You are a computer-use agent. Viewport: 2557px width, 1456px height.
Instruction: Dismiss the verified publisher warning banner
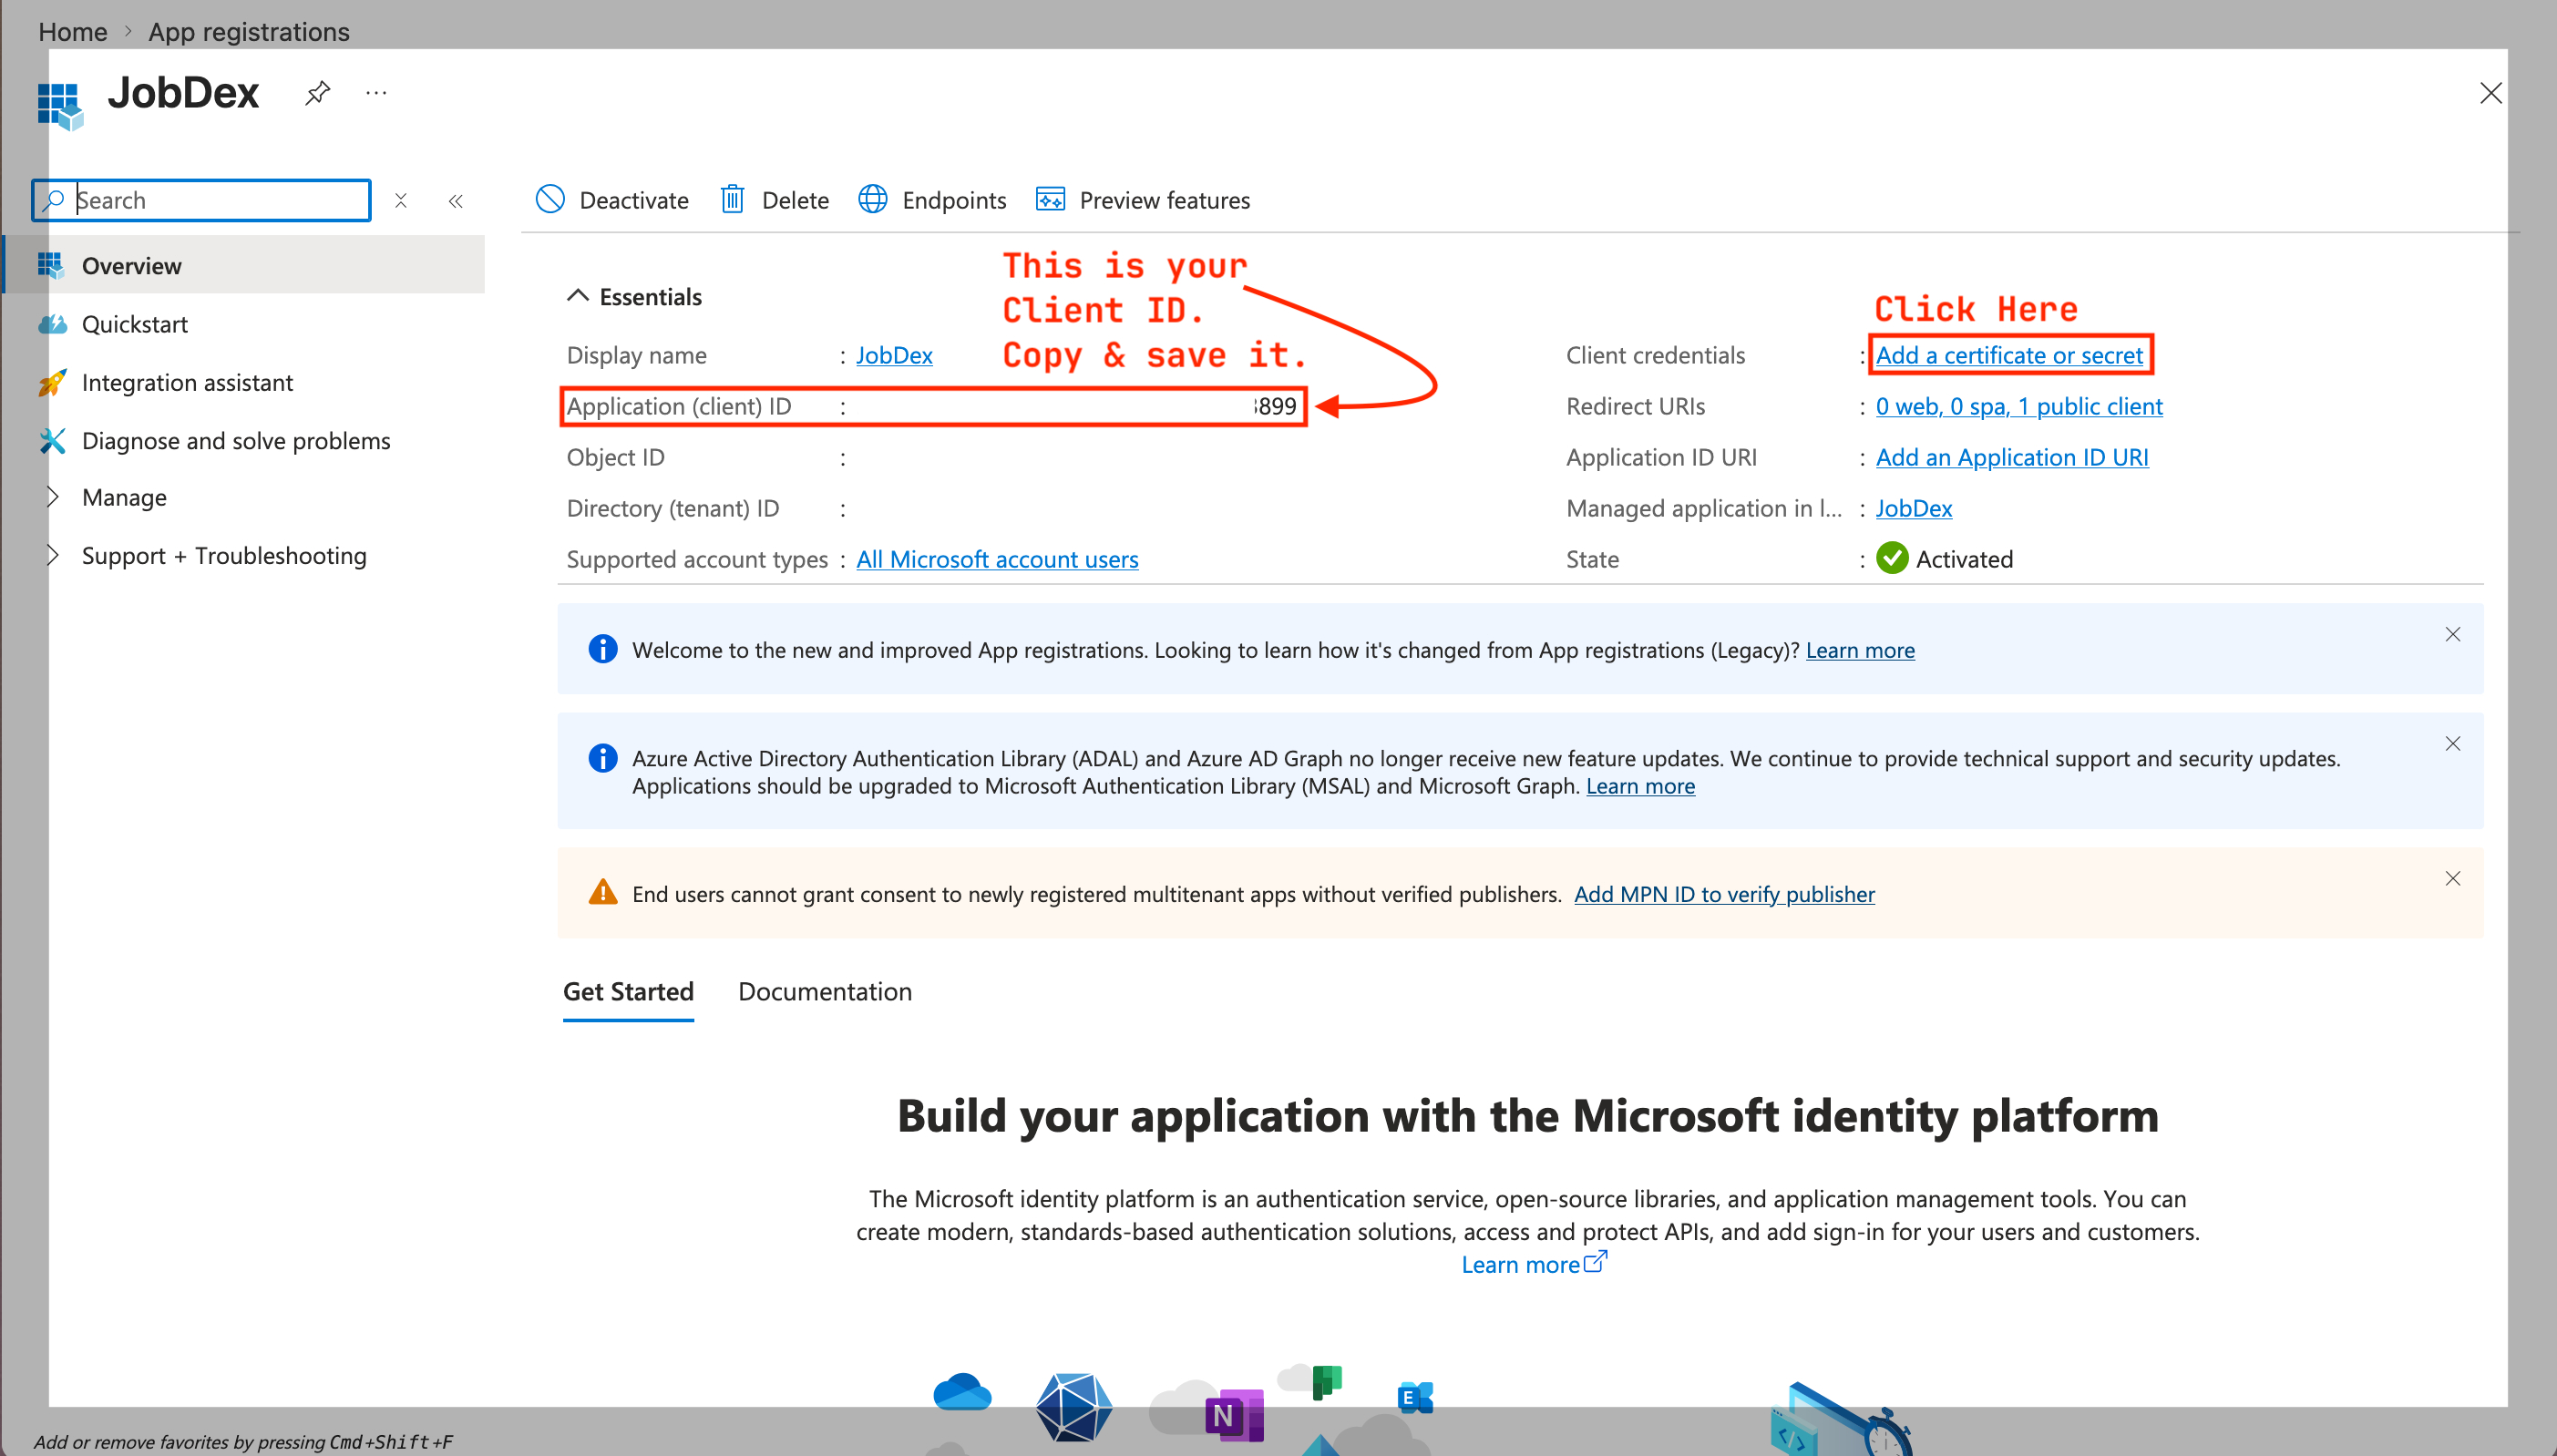click(2452, 878)
